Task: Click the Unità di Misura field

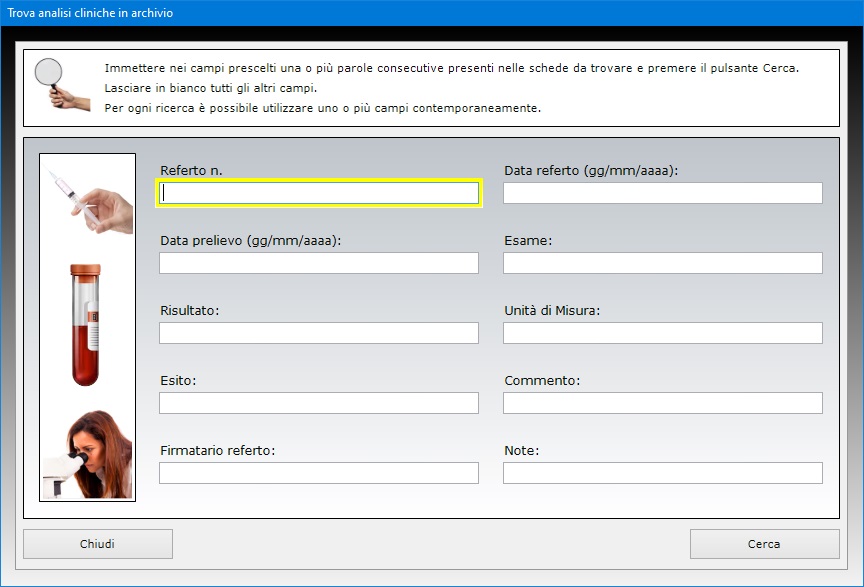Action: coord(662,333)
